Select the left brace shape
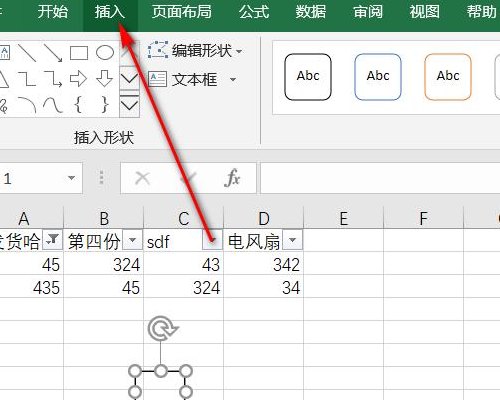The image size is (500, 400). click(78, 105)
